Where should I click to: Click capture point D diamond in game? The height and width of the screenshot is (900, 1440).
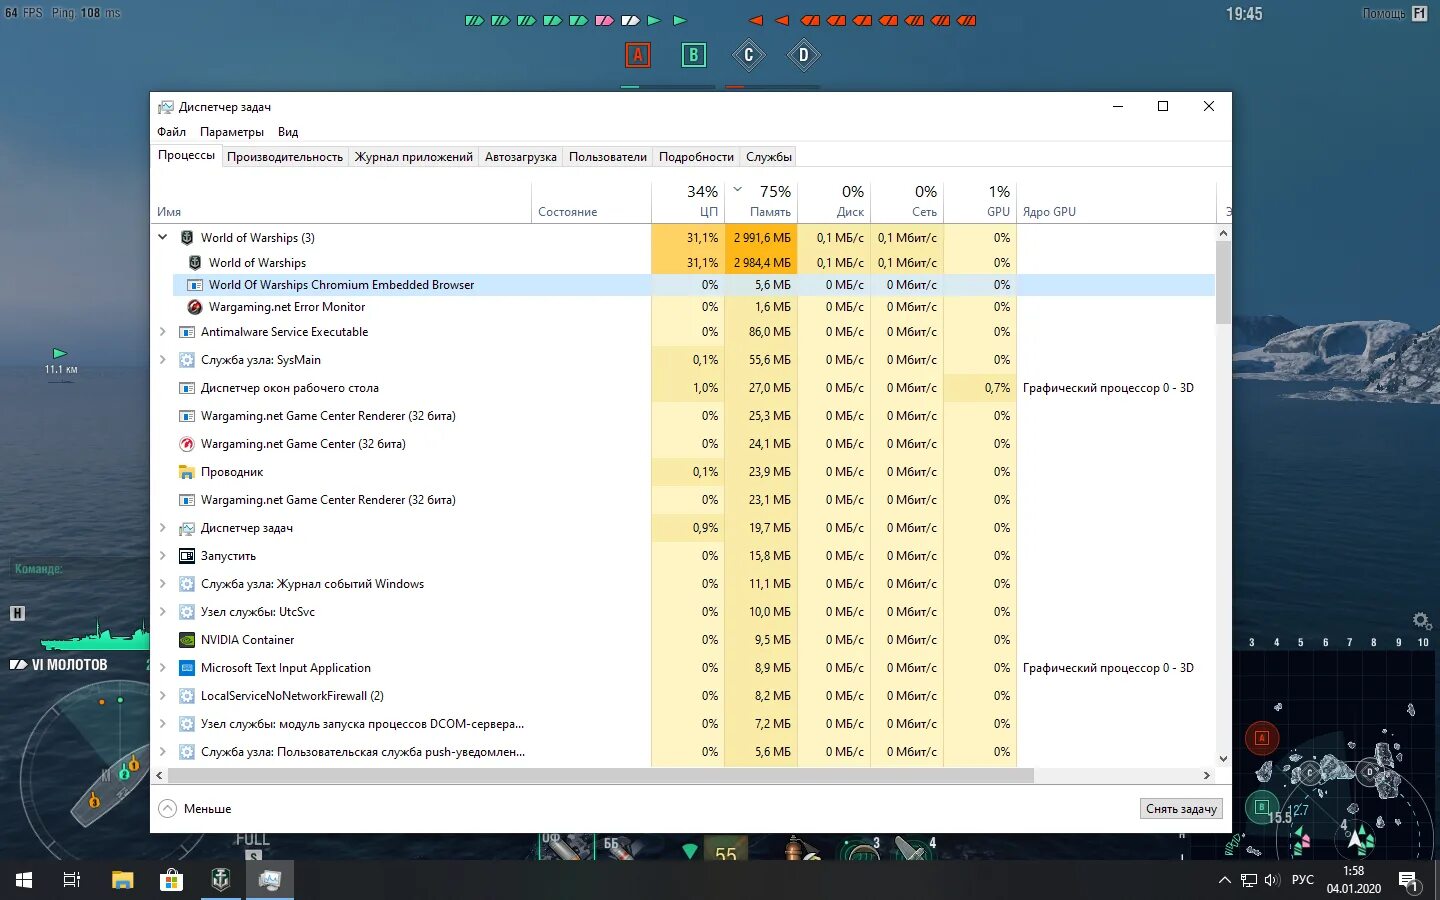click(x=803, y=55)
